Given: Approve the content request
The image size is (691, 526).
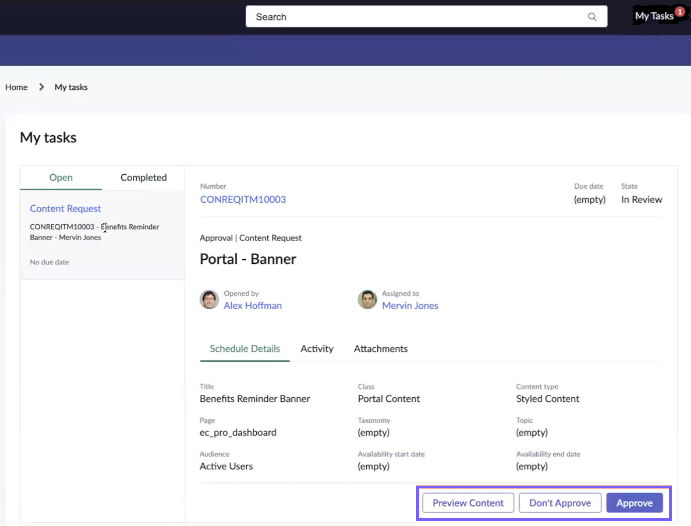Looking at the screenshot, I should (x=634, y=503).
